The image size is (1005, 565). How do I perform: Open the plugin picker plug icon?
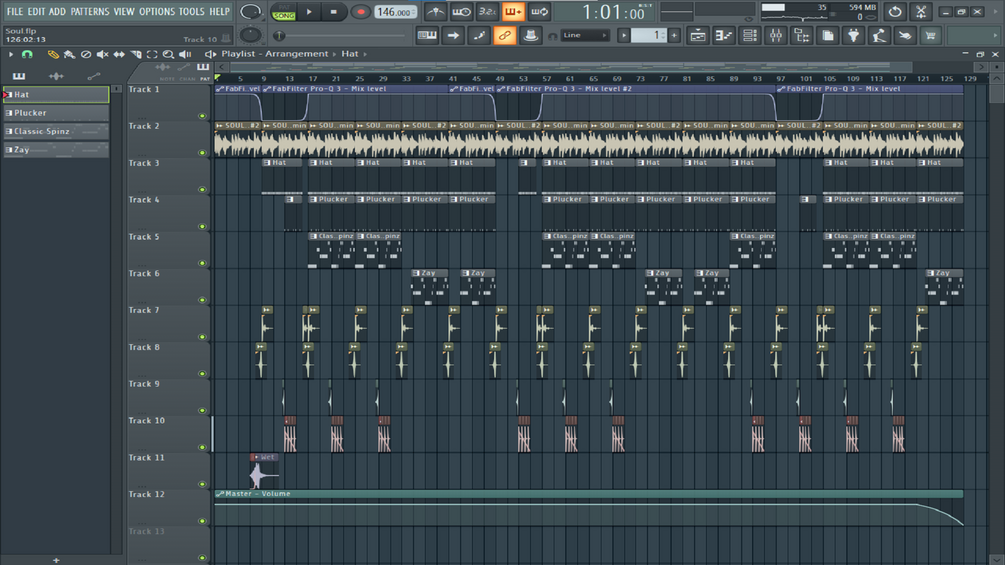click(x=853, y=36)
